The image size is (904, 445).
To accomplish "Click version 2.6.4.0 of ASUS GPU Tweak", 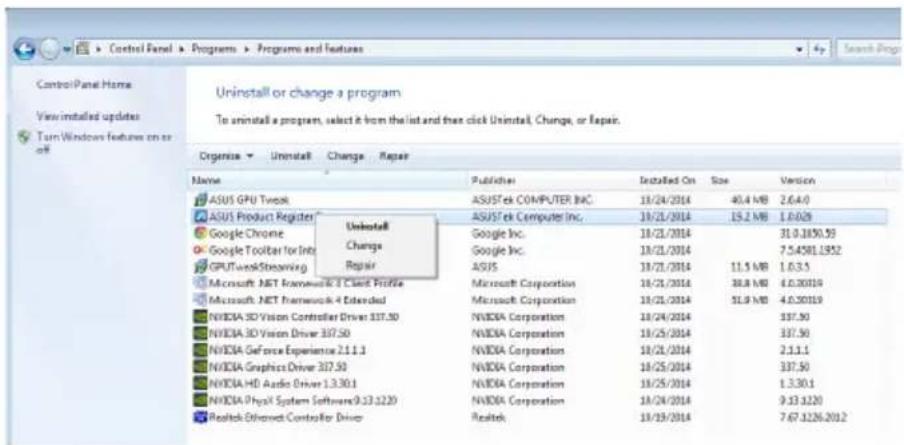I will click(796, 201).
